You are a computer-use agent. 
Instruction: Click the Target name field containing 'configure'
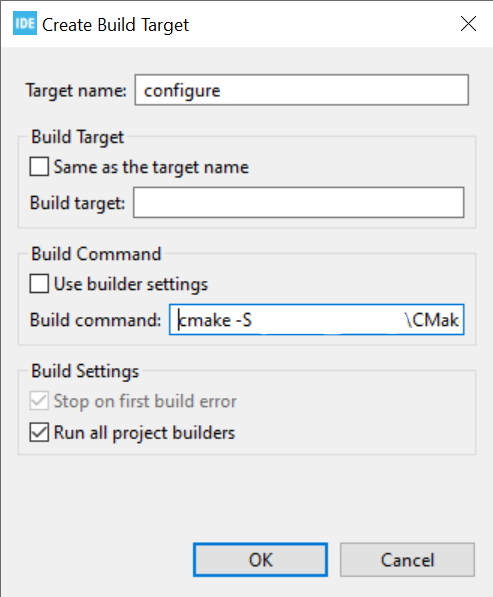(302, 90)
